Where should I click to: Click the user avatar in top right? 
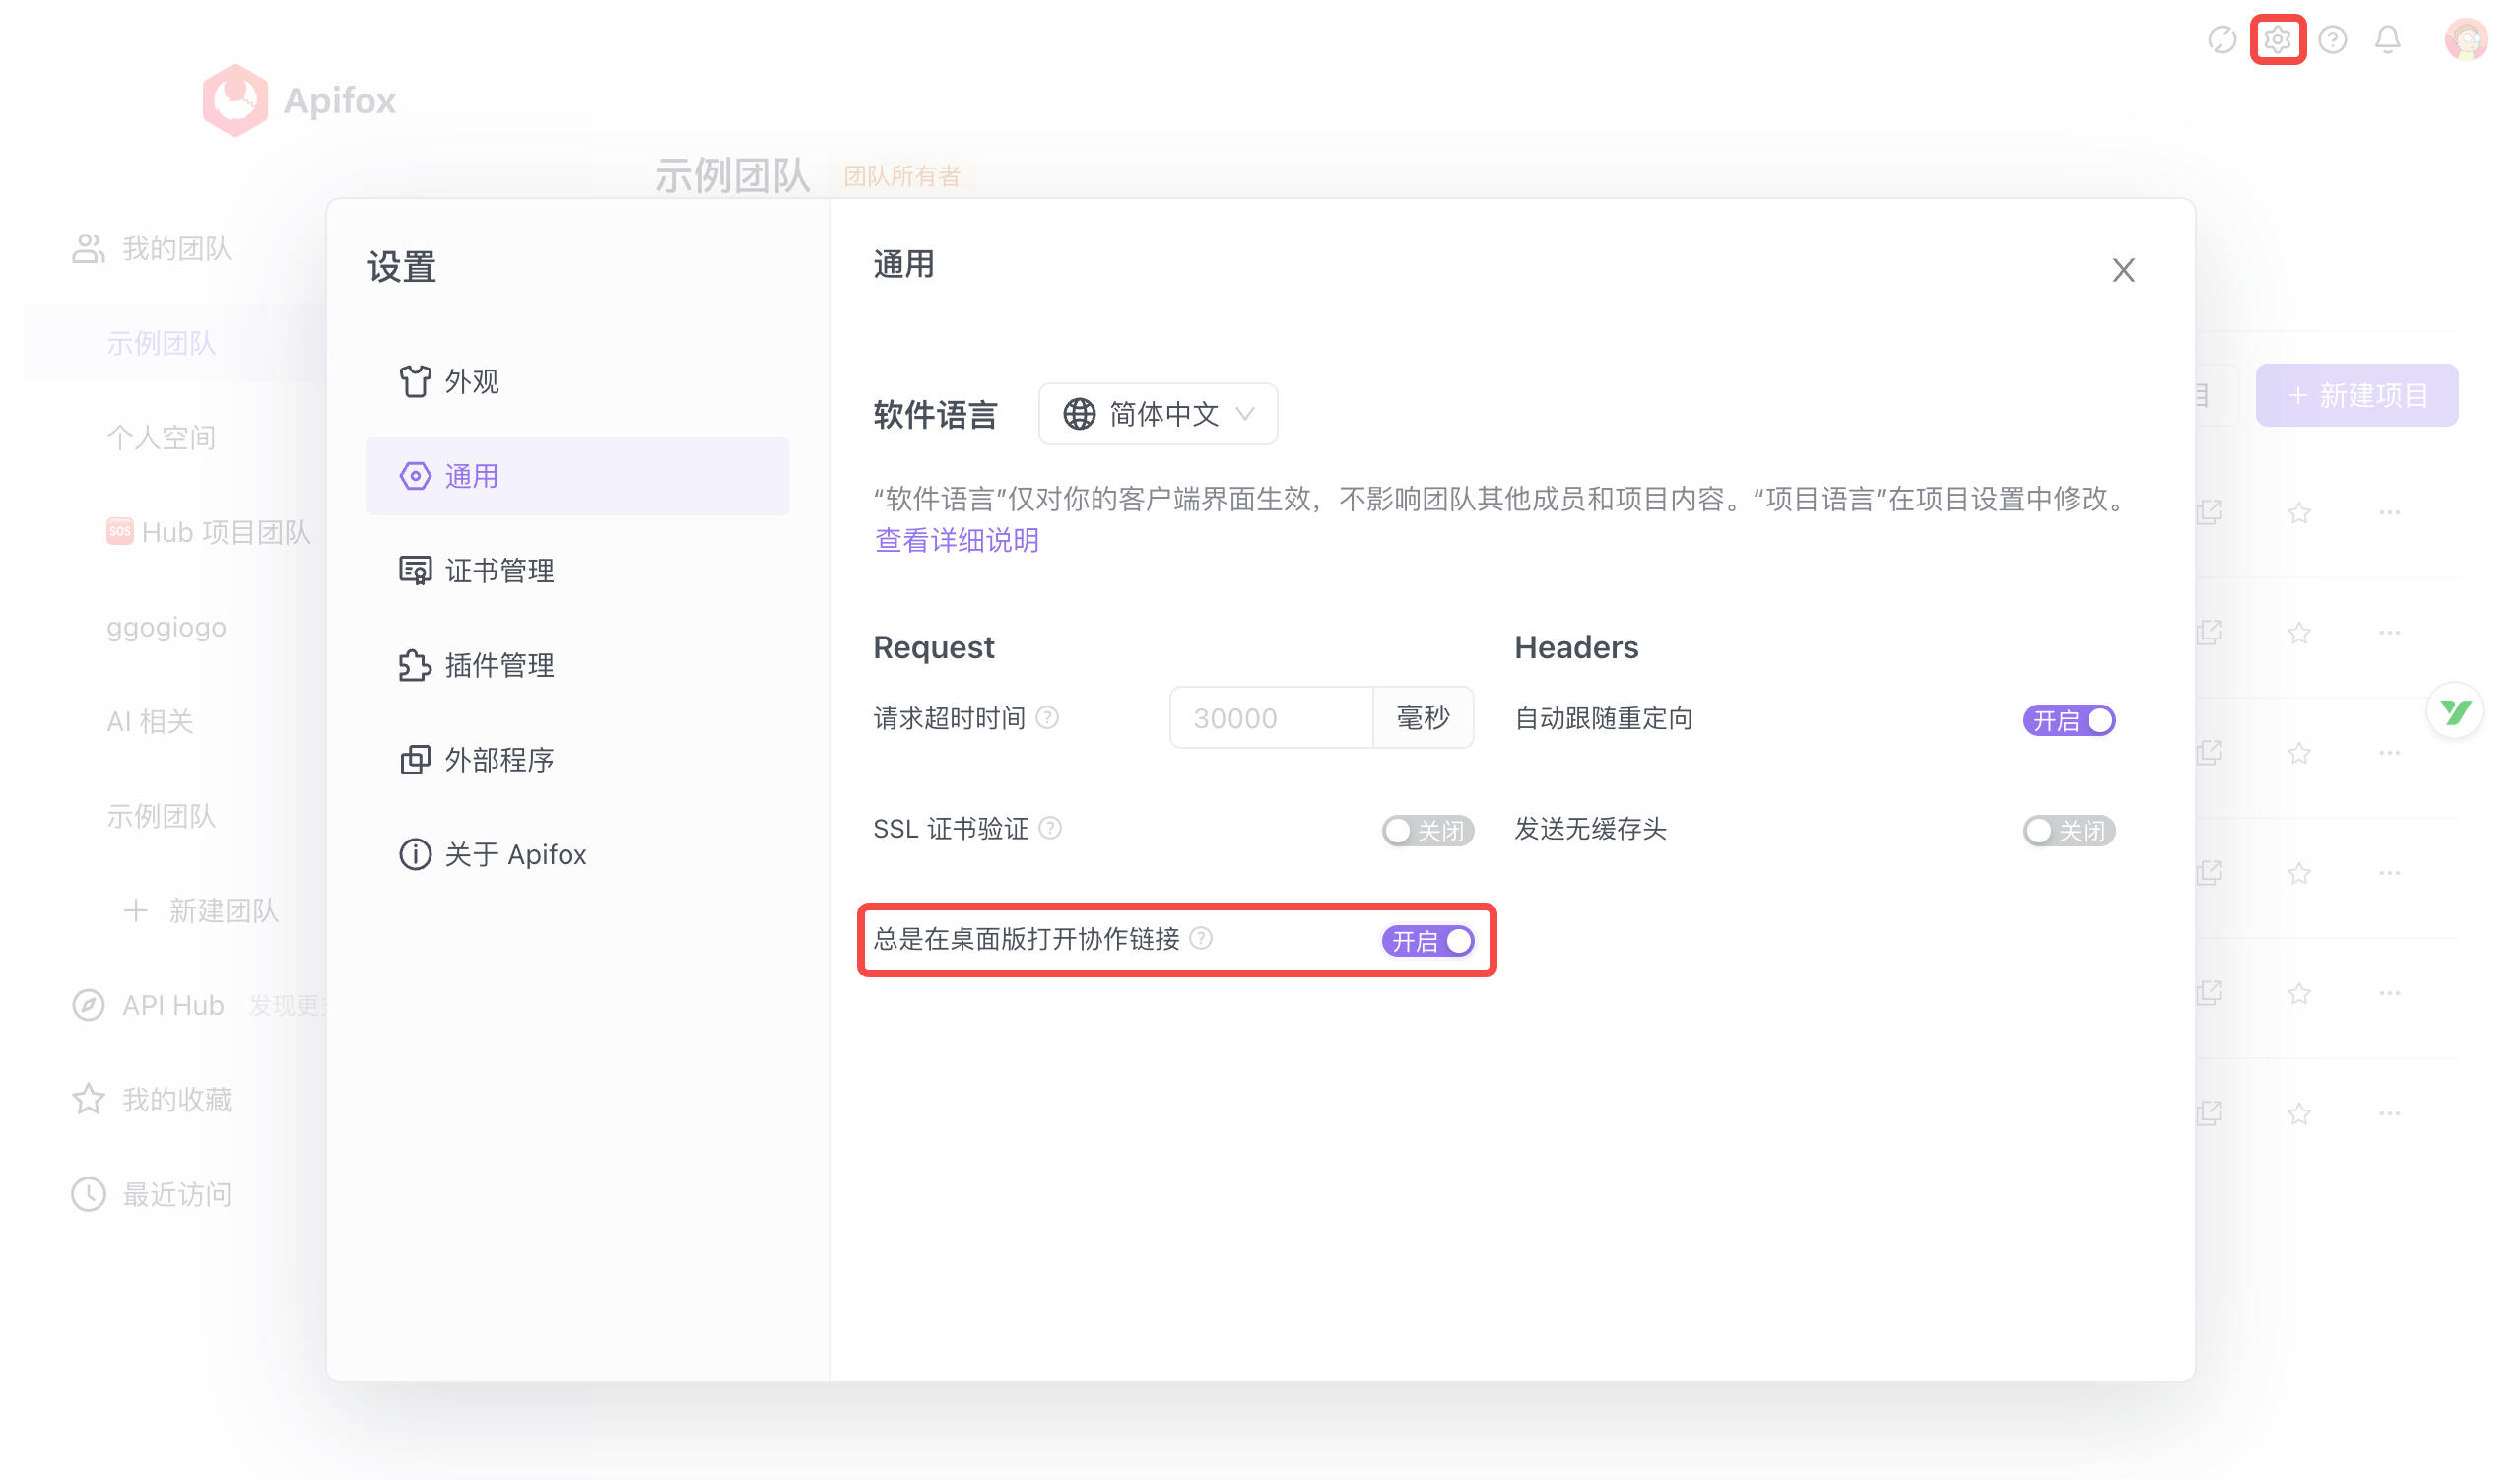[2464, 40]
